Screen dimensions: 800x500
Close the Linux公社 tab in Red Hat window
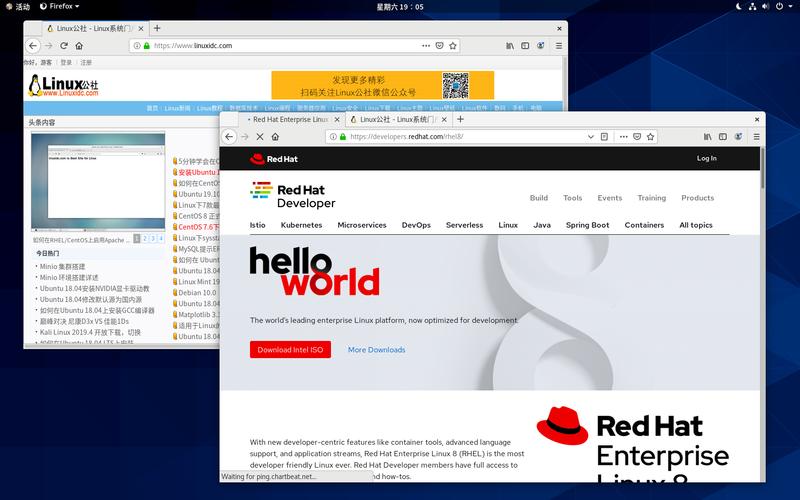pos(444,119)
